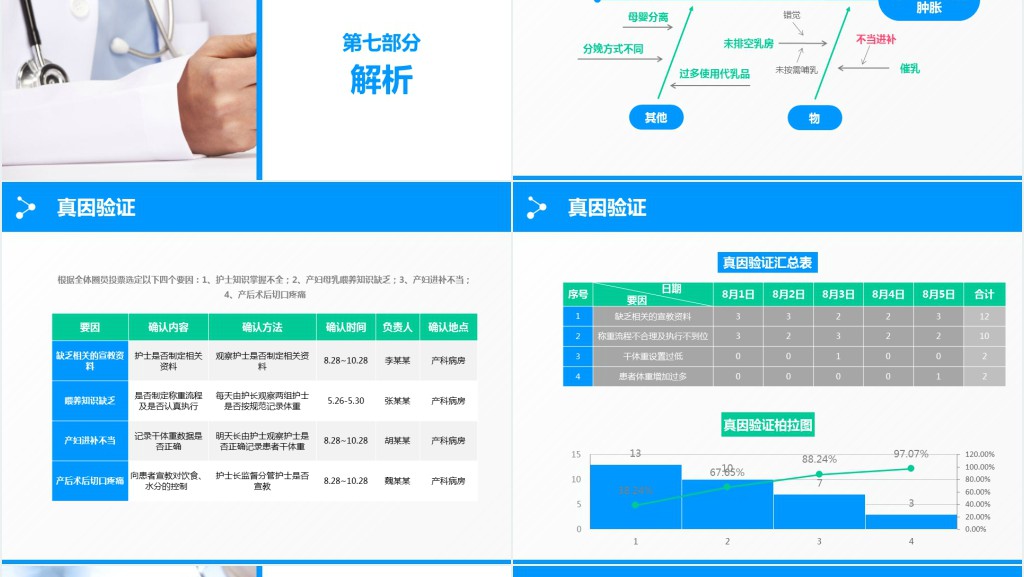Select the blue 其他 pill in fishbone diagram
Screen dimensions: 1024x577
tap(655, 118)
